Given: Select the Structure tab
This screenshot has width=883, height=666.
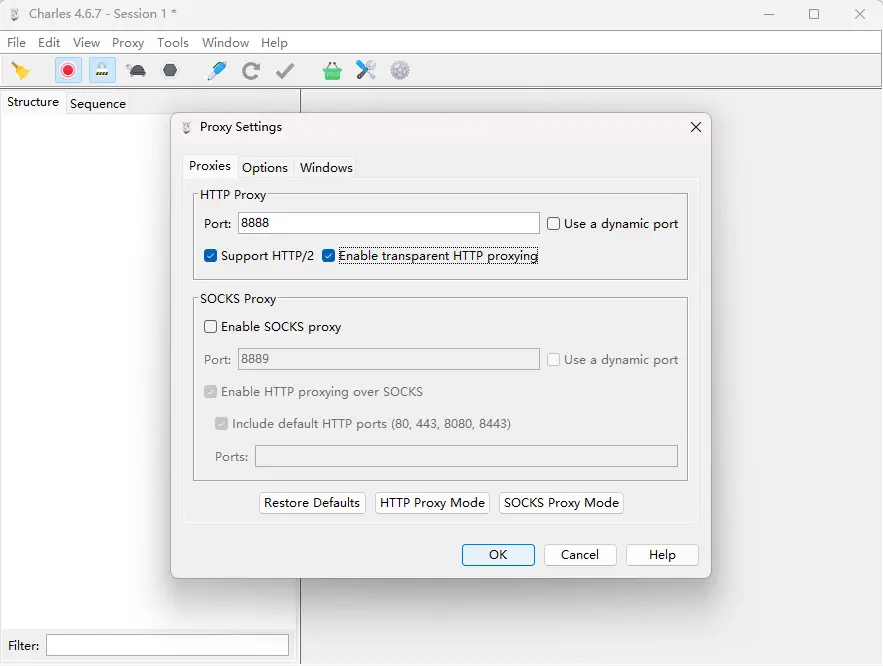Looking at the screenshot, I should coord(33,102).
